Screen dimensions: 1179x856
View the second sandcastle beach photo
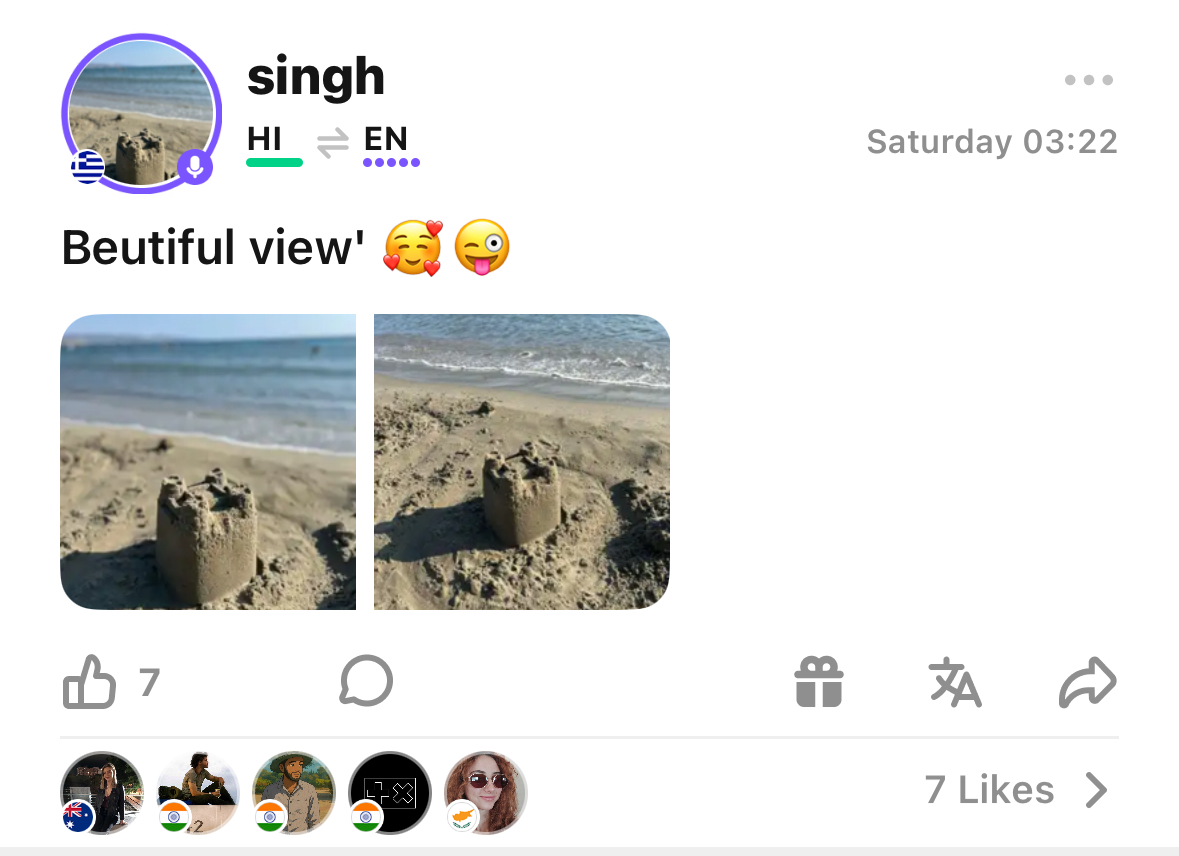coord(522,462)
